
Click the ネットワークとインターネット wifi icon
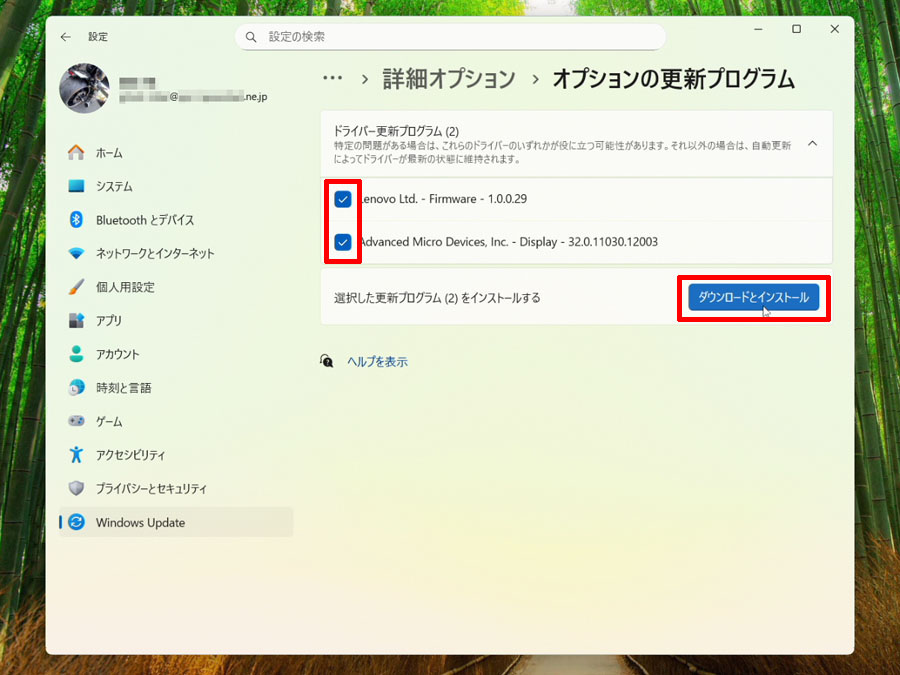point(76,253)
